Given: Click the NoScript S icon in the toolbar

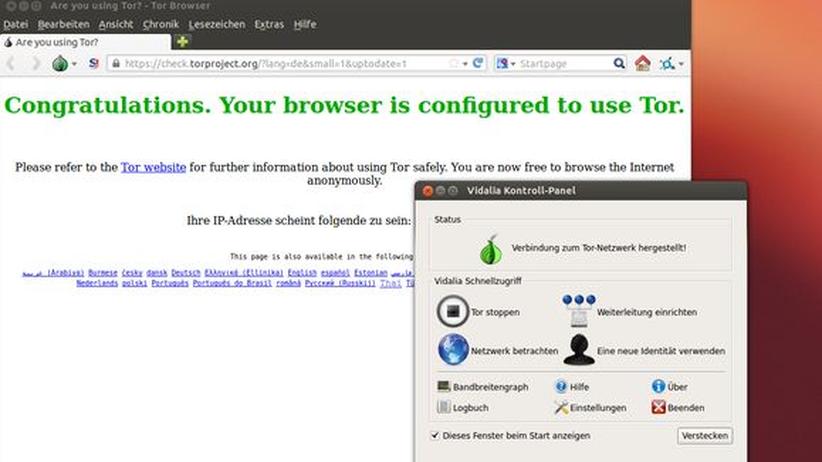Looking at the screenshot, I should [94, 63].
